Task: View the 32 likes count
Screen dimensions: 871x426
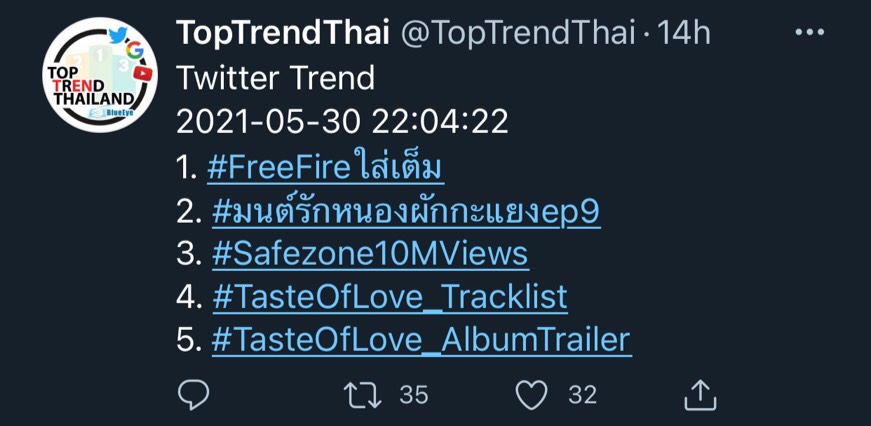Action: coord(583,395)
